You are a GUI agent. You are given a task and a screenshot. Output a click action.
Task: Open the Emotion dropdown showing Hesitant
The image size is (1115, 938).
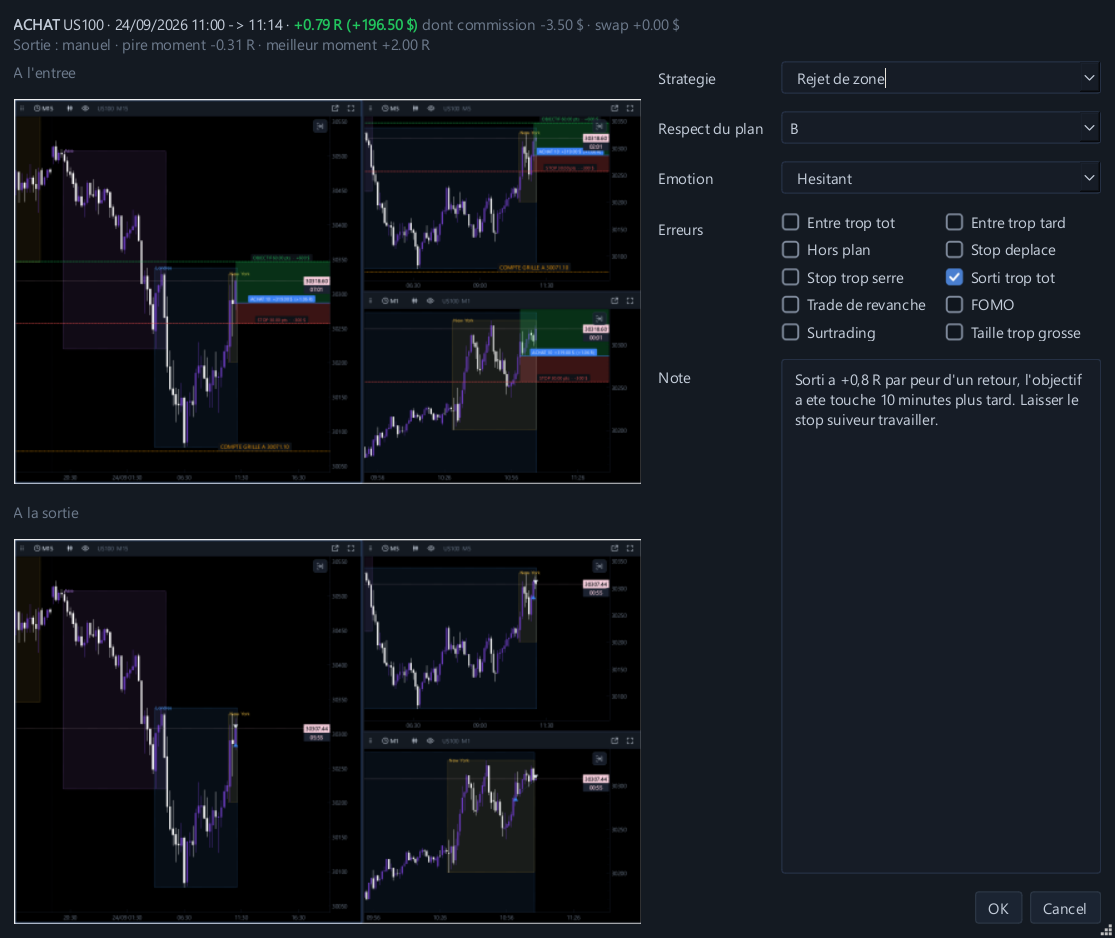point(940,178)
